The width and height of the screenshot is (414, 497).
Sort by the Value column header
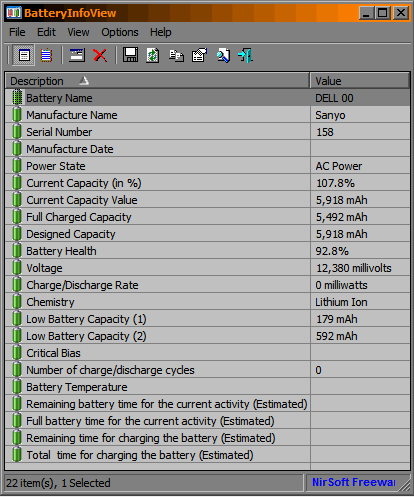(x=360, y=81)
